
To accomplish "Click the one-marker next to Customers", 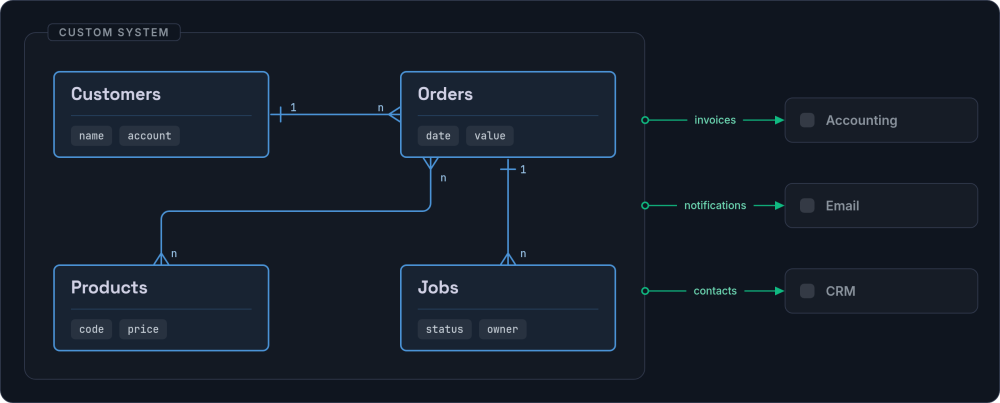I will tap(281, 115).
